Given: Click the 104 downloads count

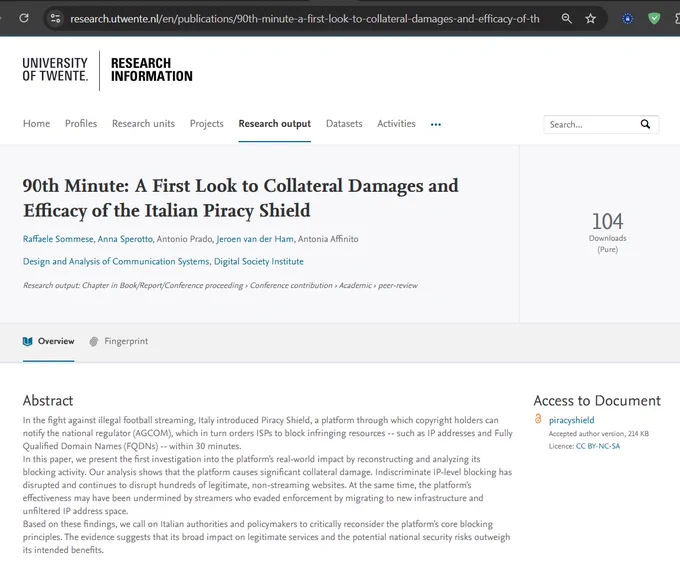Looking at the screenshot, I should (x=608, y=221).
